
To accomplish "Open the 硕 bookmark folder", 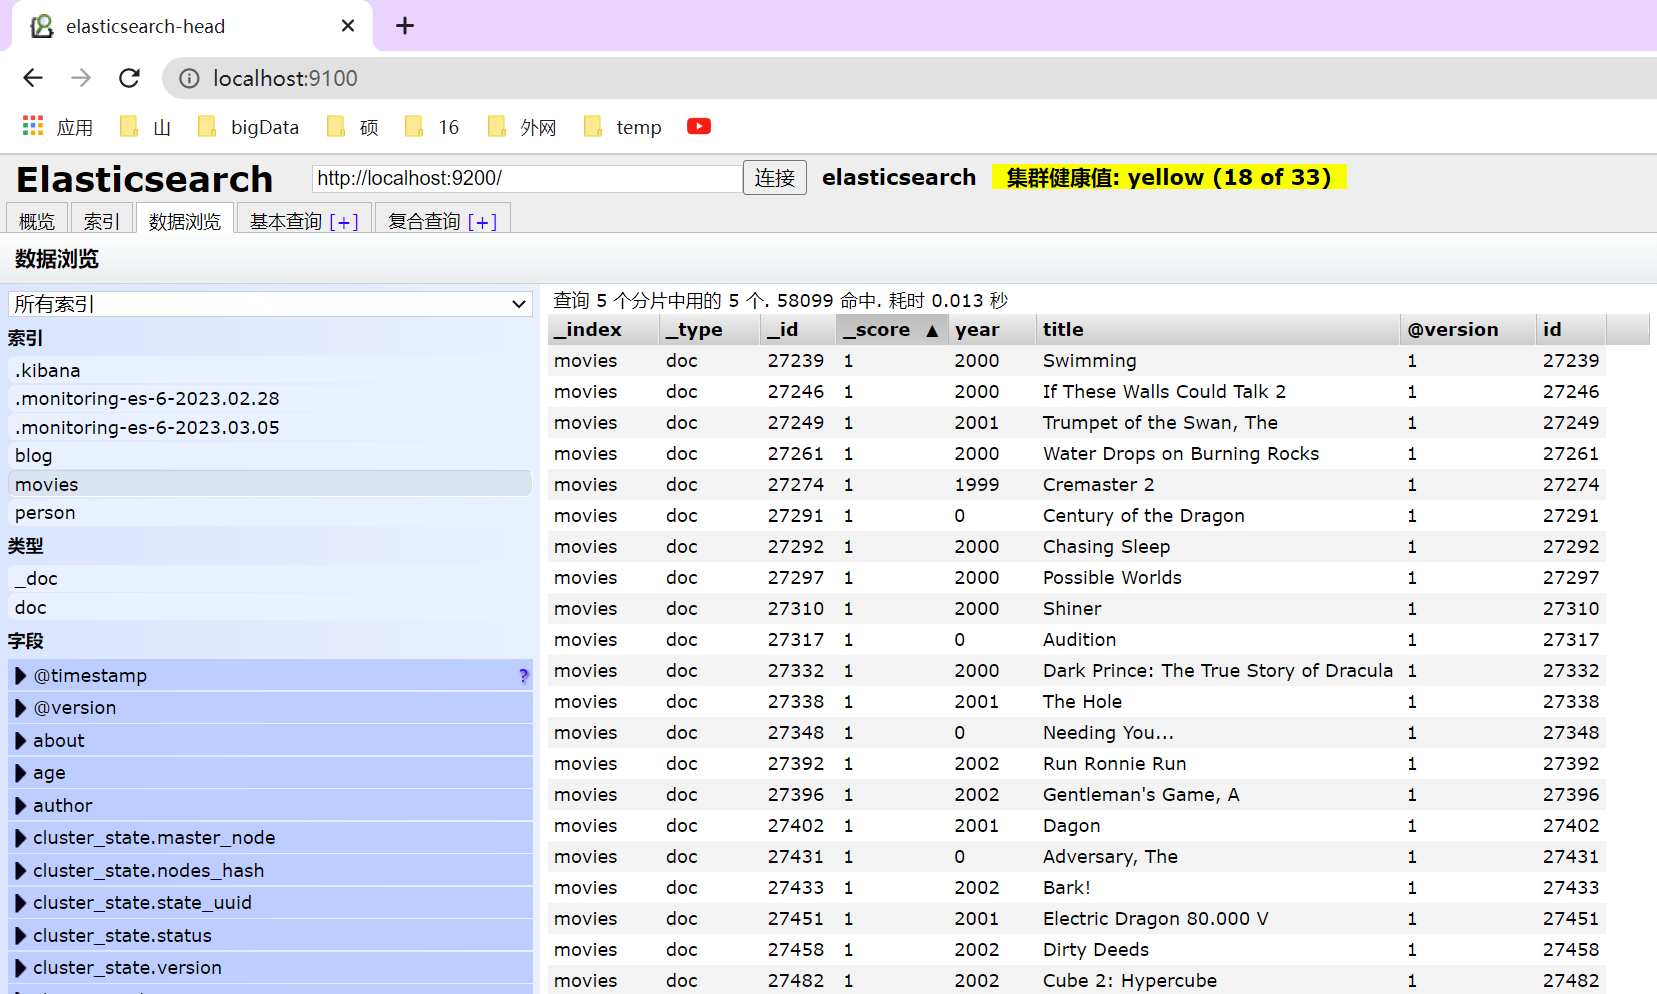I will (353, 127).
